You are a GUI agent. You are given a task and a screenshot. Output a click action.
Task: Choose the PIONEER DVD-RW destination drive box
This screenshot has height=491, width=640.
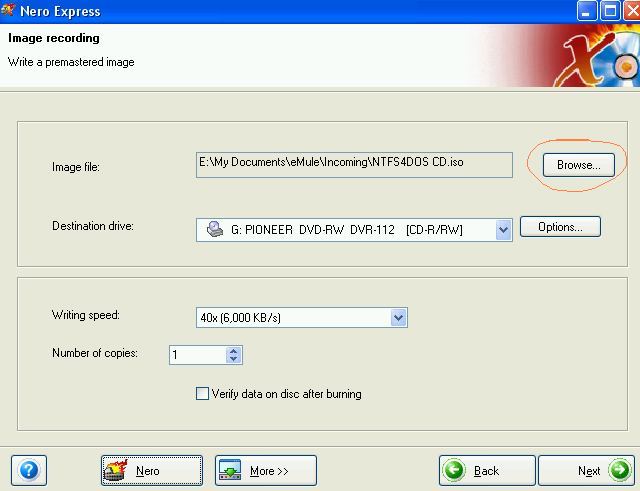(354, 230)
